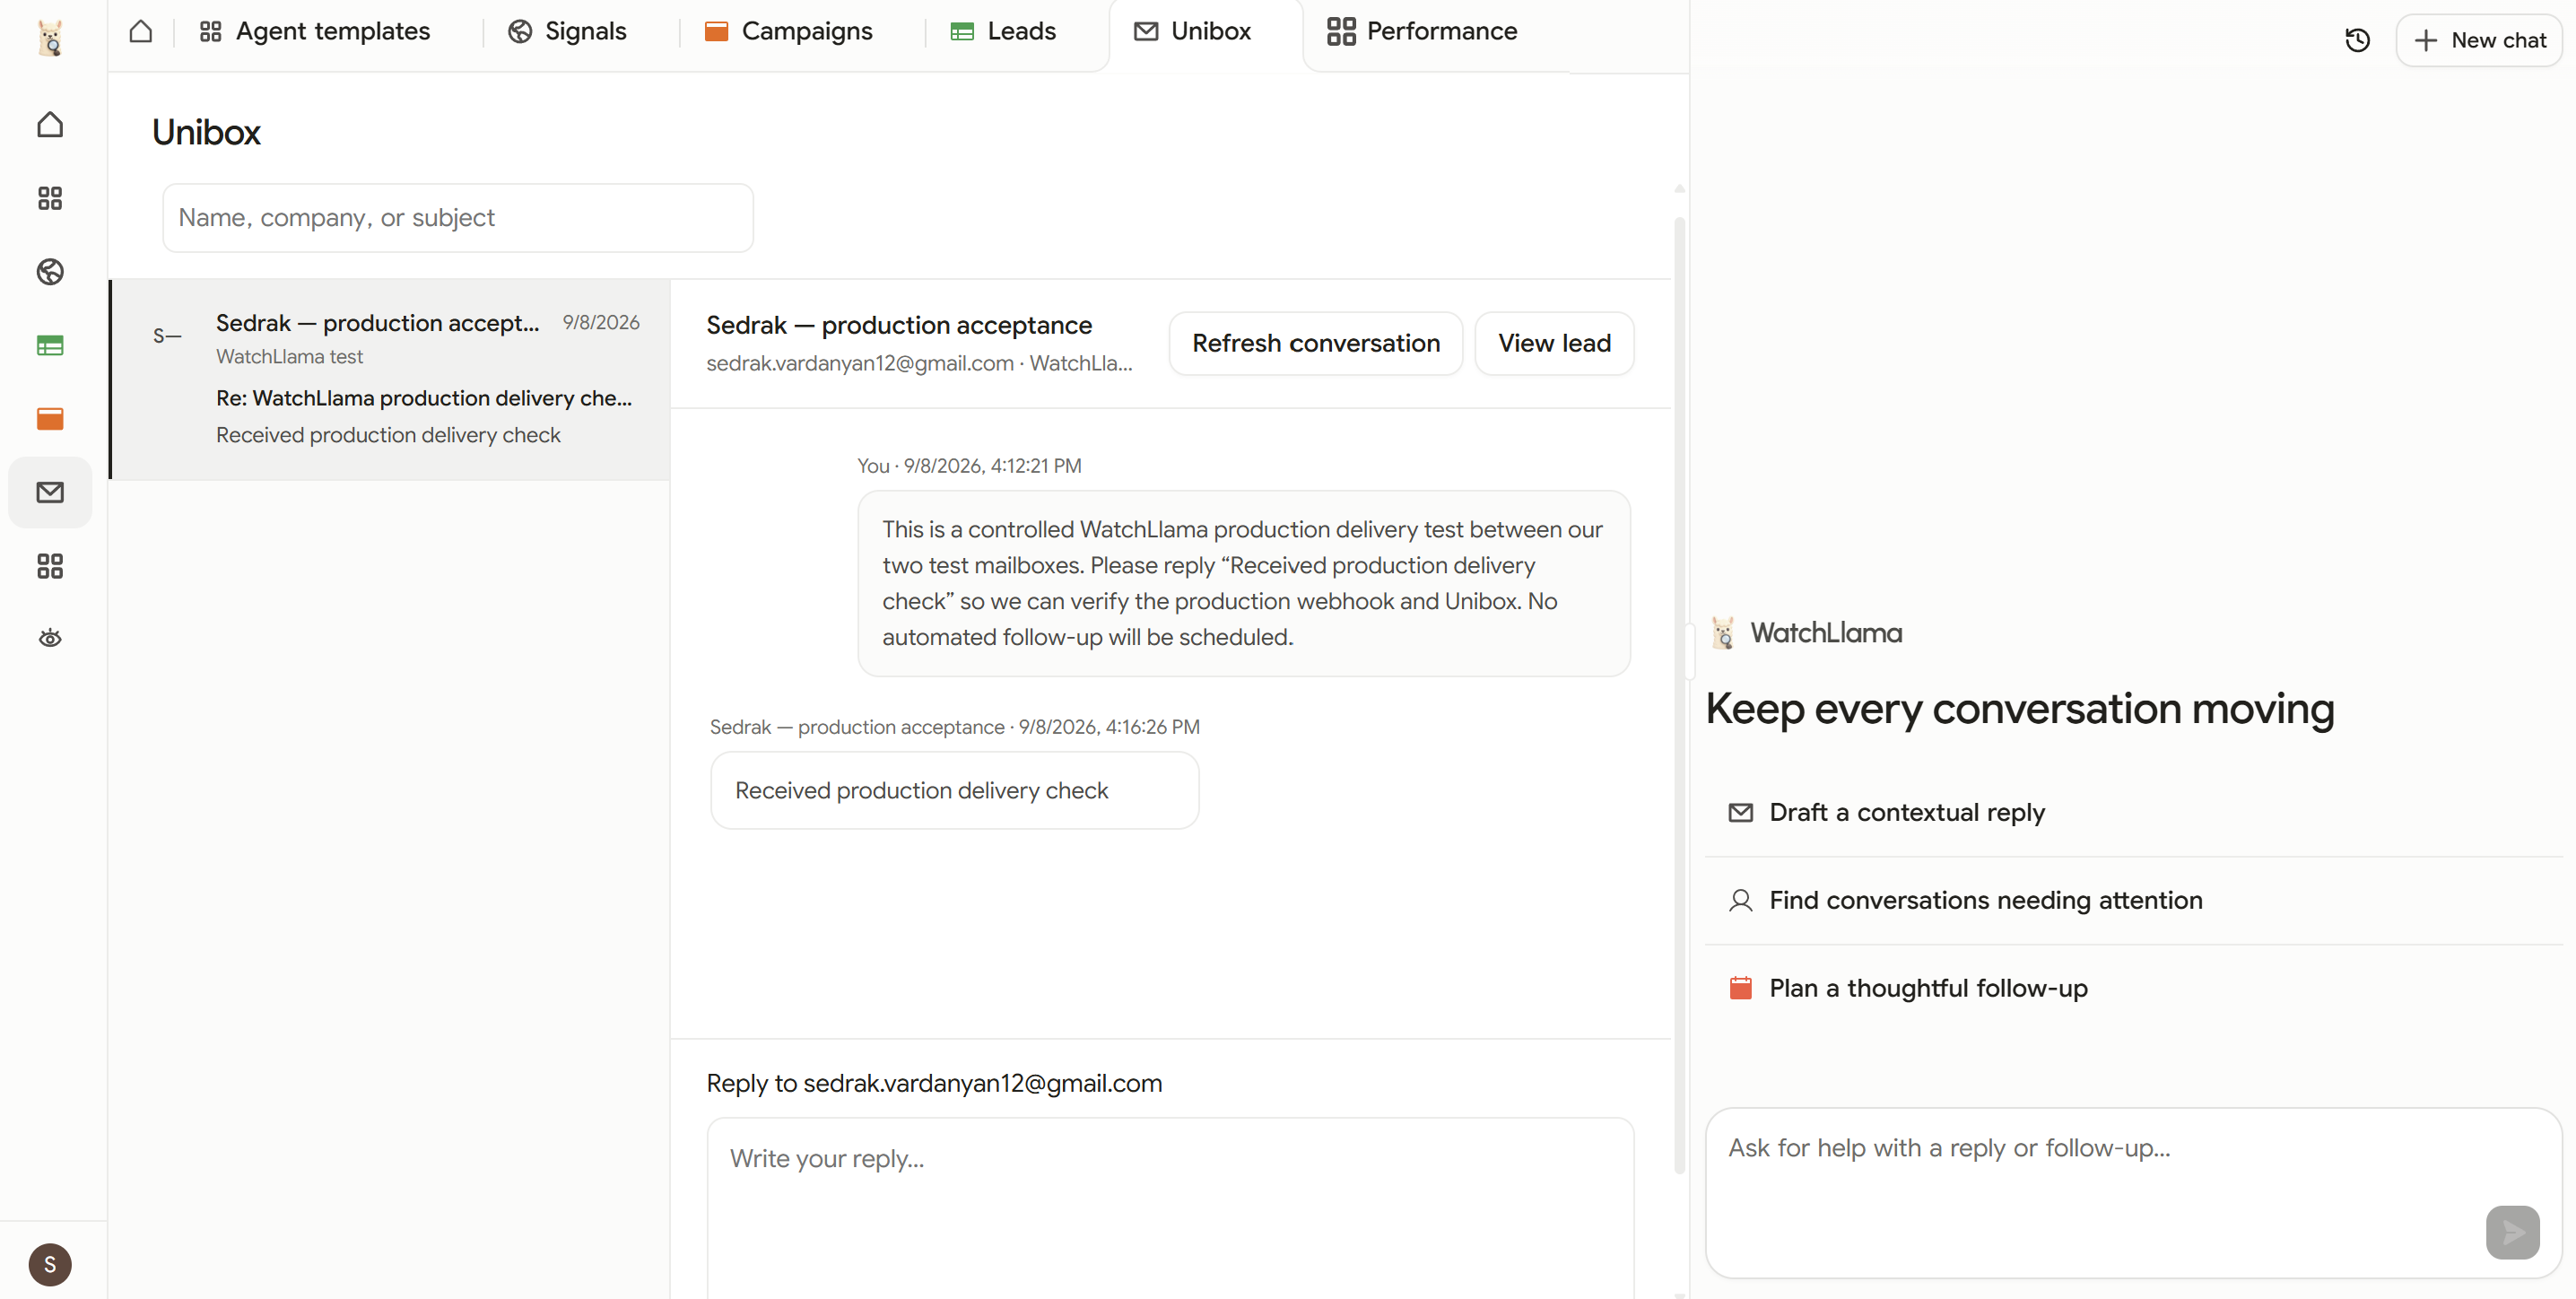Click the WatchLlama assistant logo label
The width and height of the screenshot is (2576, 1299).
tap(1806, 633)
